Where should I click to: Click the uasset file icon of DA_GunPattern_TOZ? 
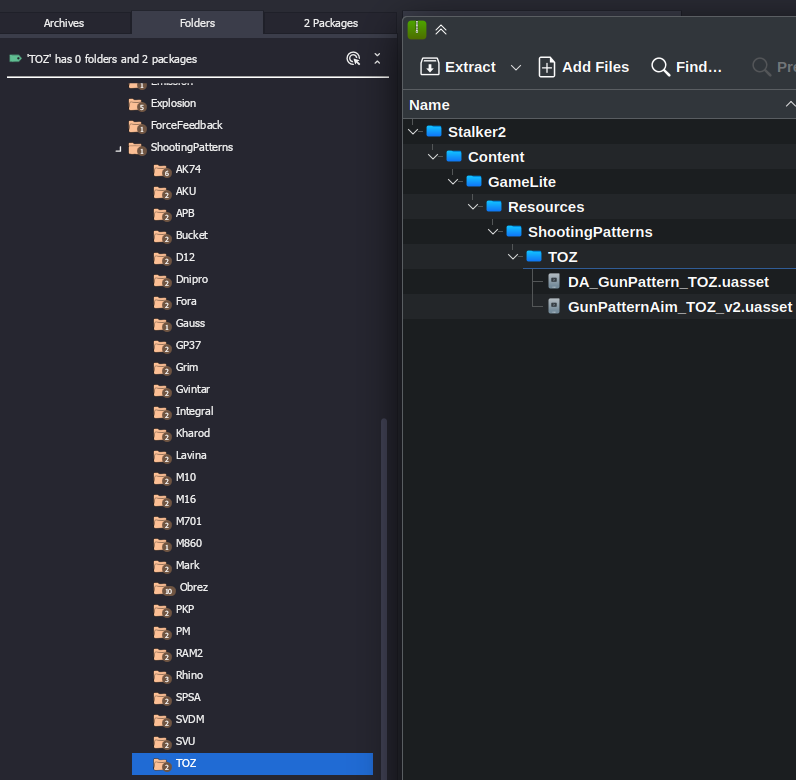coord(554,281)
